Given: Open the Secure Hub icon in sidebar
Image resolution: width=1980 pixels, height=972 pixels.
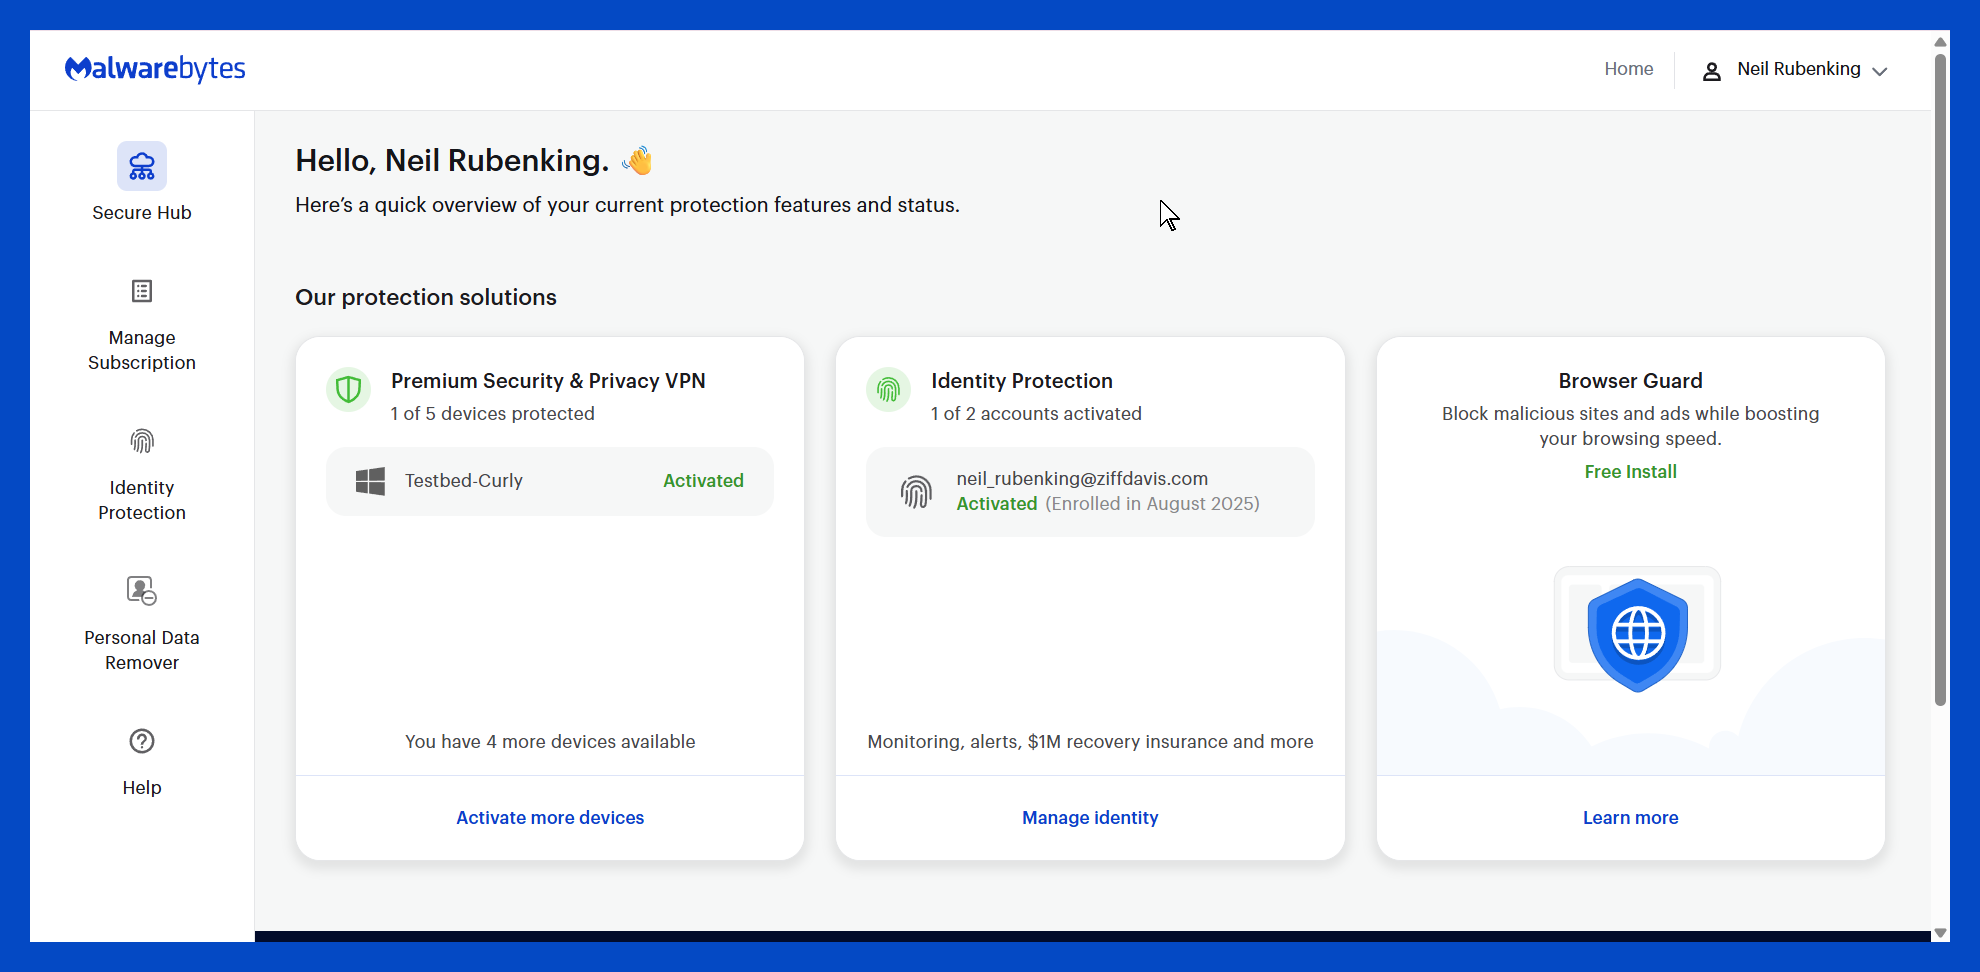Looking at the screenshot, I should pyautogui.click(x=142, y=166).
